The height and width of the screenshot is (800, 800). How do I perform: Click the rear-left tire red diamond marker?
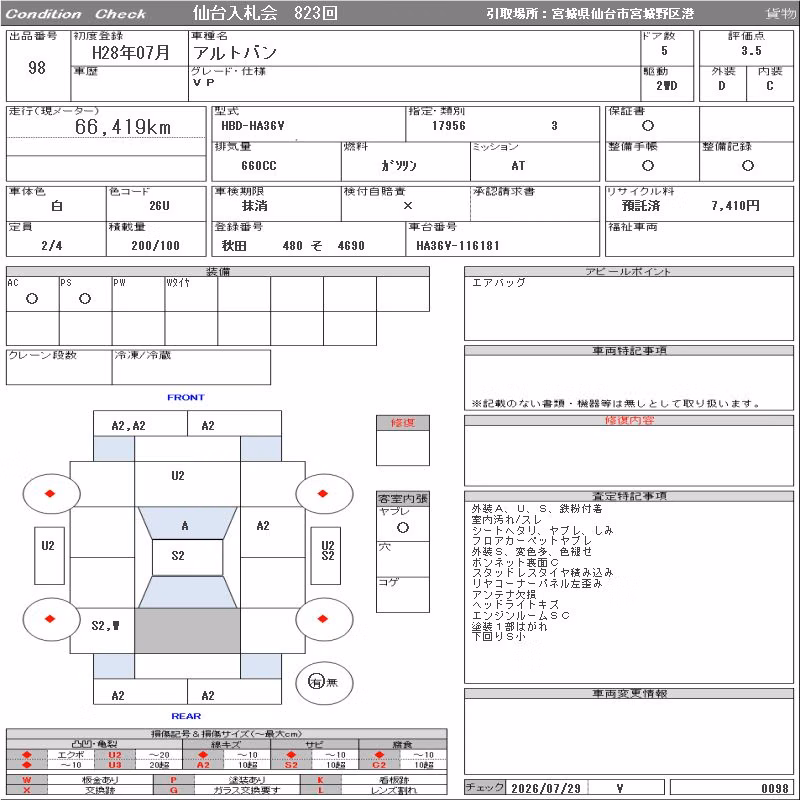click(50, 619)
